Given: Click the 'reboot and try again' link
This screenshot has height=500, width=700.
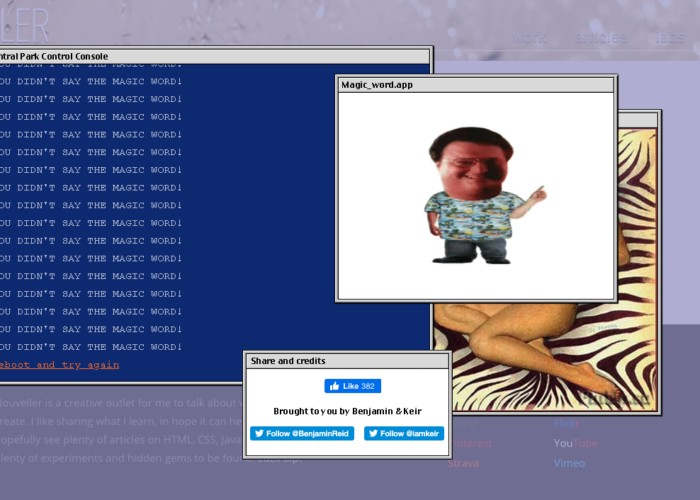Looking at the screenshot, I should (x=59, y=365).
